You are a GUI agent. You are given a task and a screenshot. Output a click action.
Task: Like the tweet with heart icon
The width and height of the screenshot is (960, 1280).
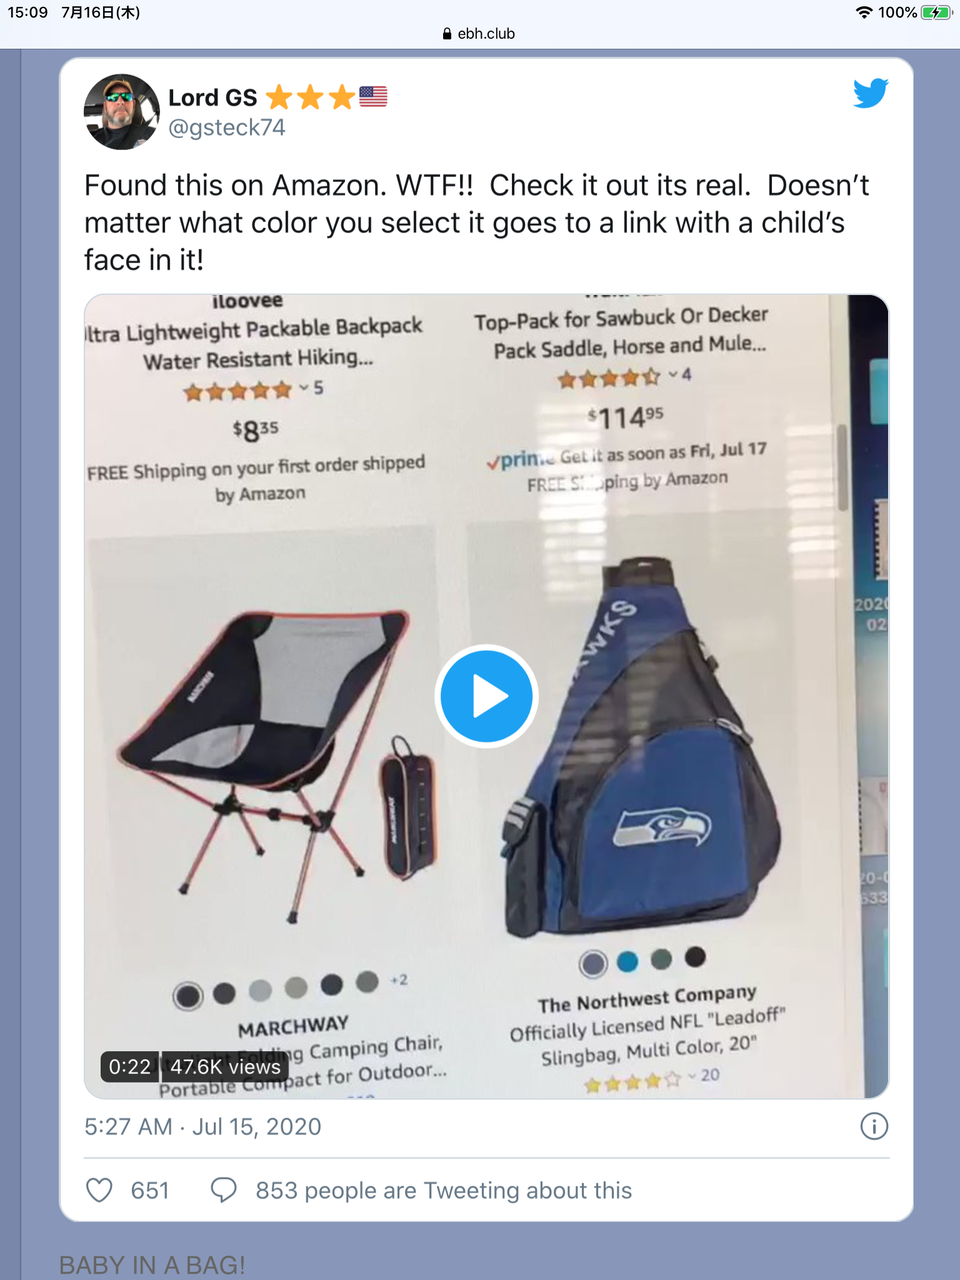coord(99,1190)
